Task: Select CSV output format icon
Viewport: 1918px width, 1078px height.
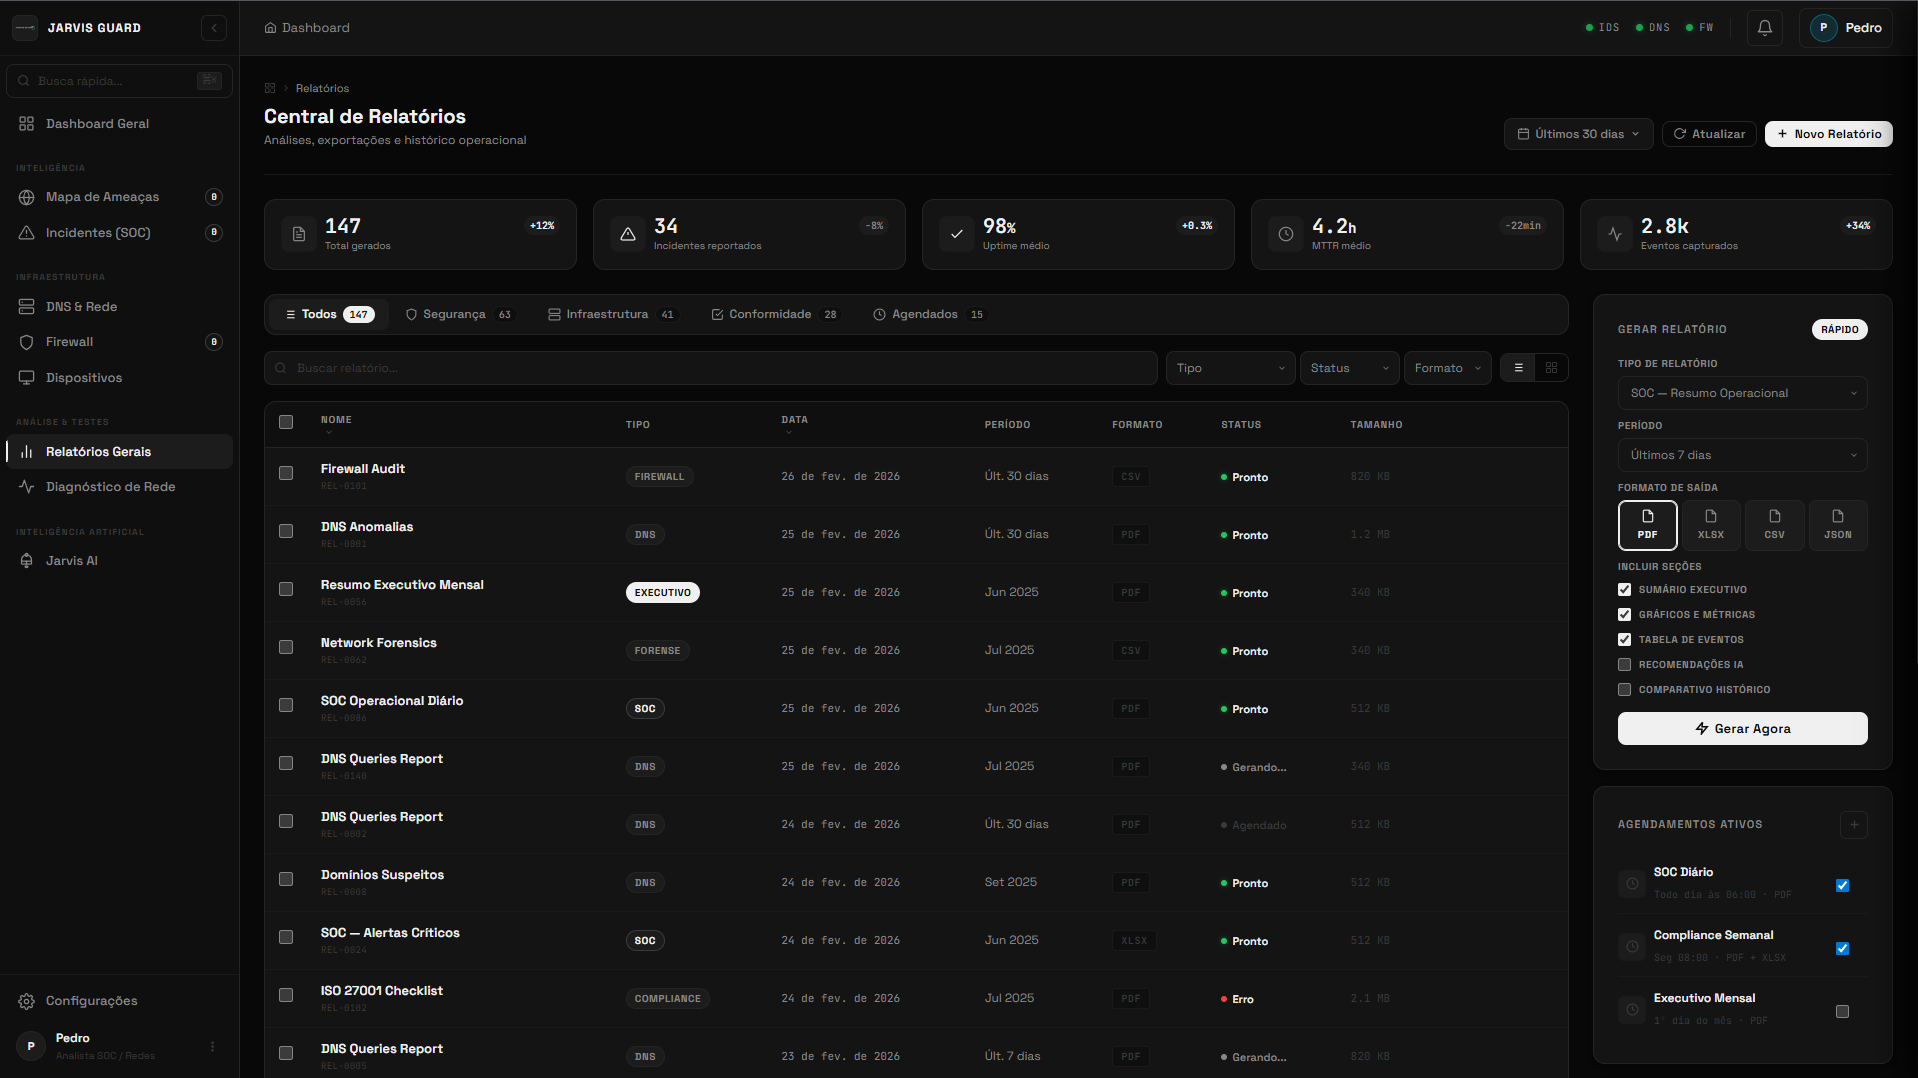Action: [x=1774, y=525]
